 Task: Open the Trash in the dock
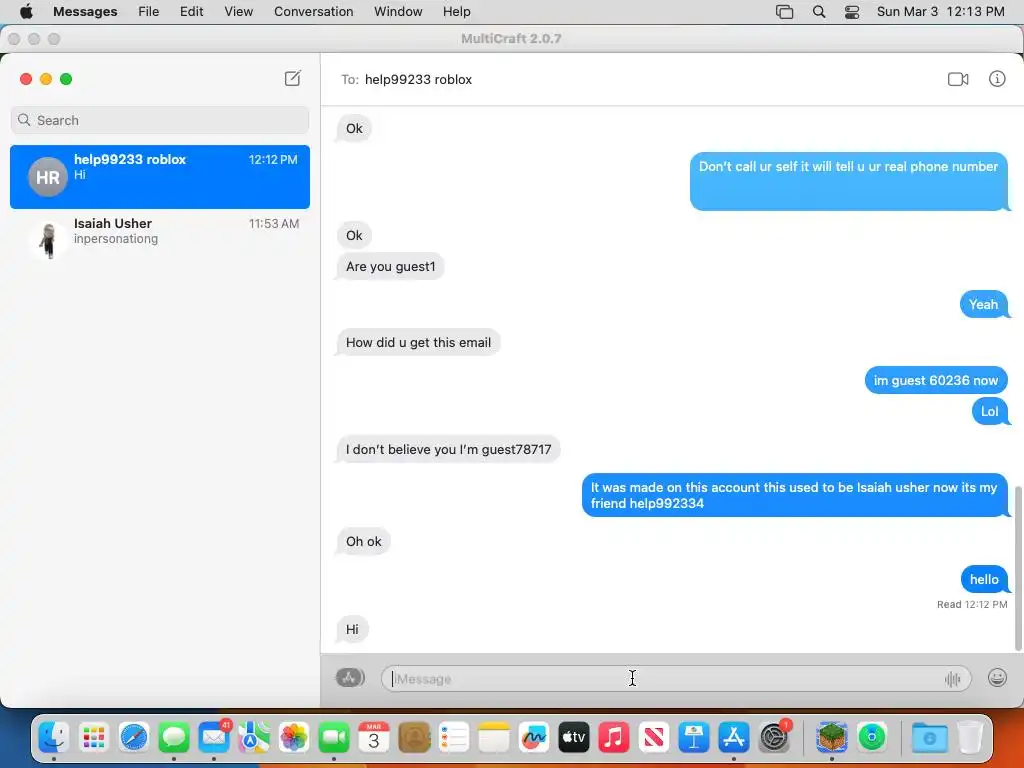tap(970, 737)
